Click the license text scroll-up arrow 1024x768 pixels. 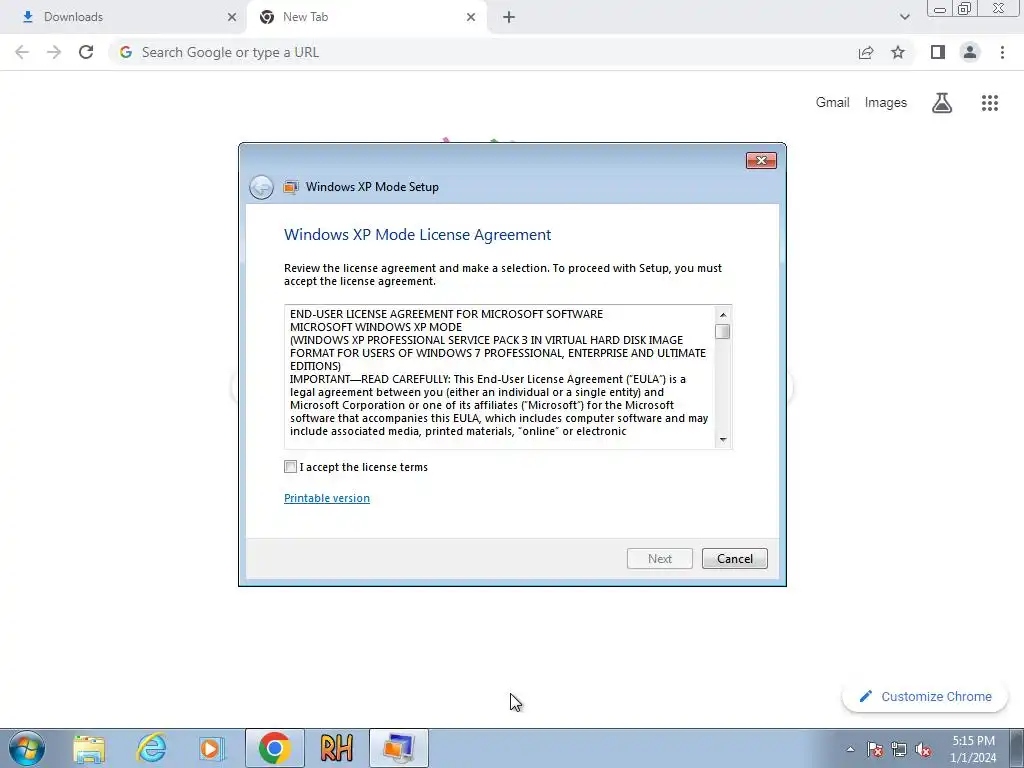pos(723,315)
